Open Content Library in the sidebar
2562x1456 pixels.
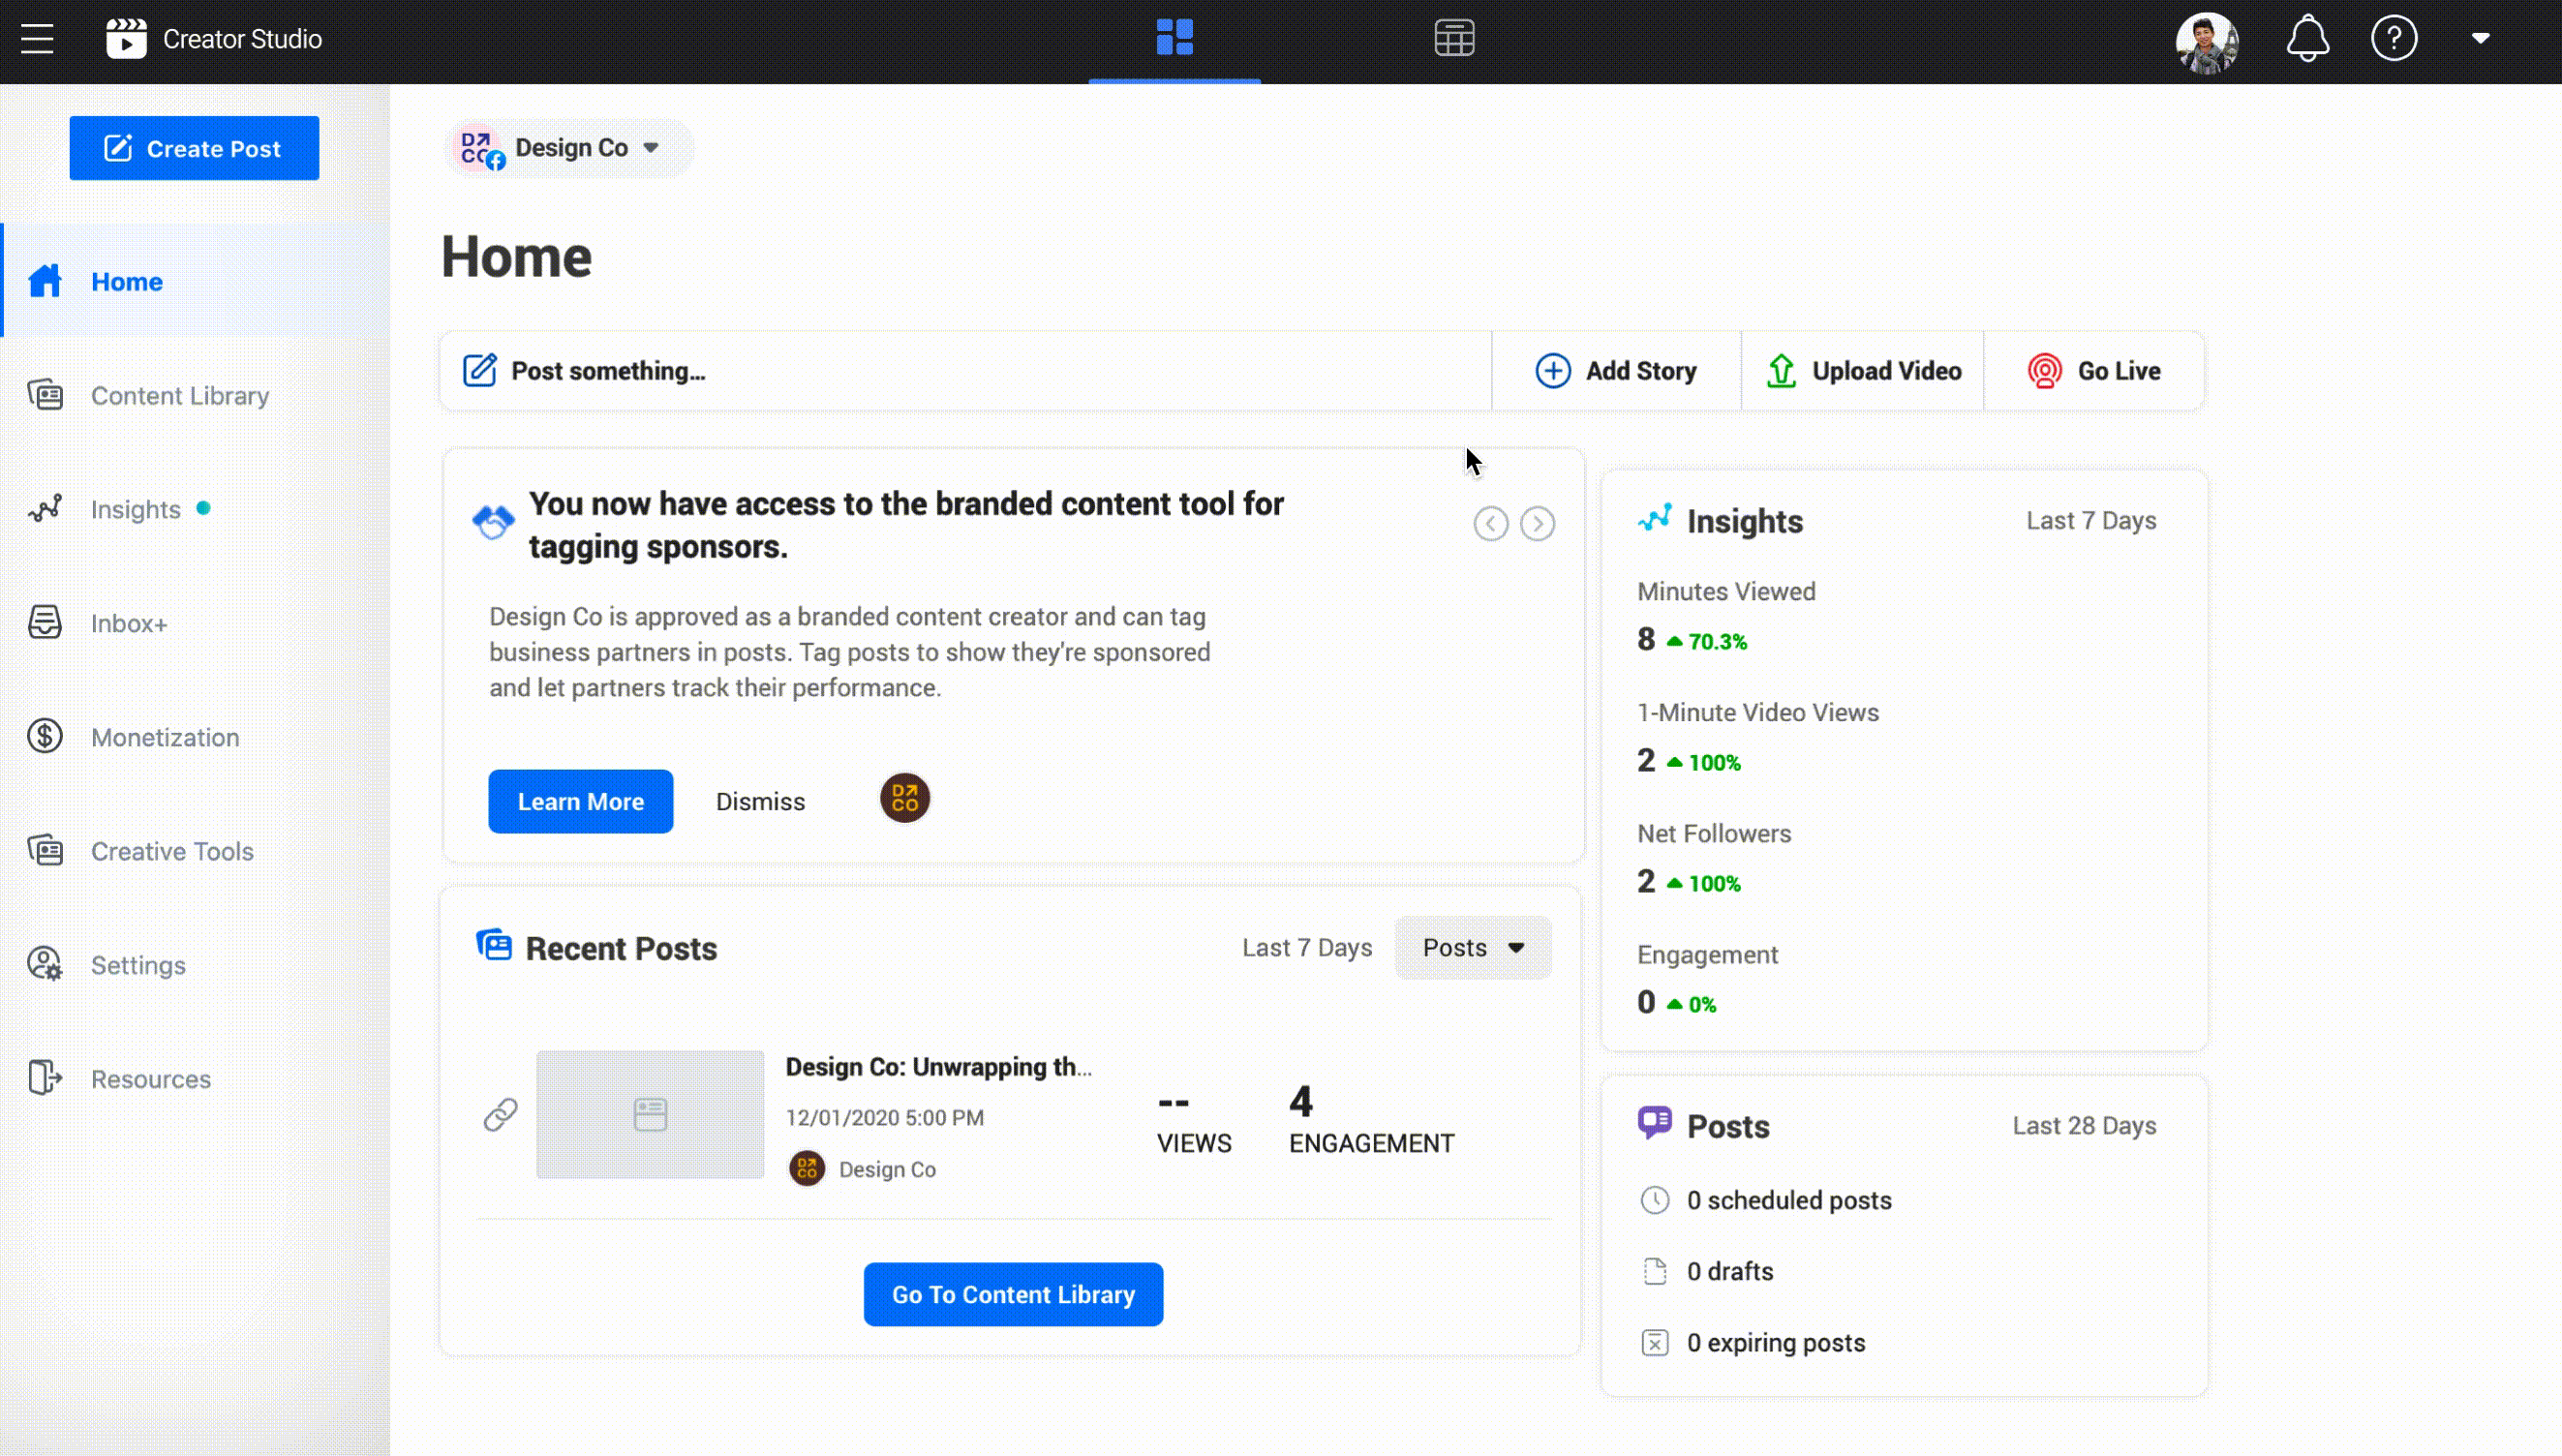(x=180, y=396)
